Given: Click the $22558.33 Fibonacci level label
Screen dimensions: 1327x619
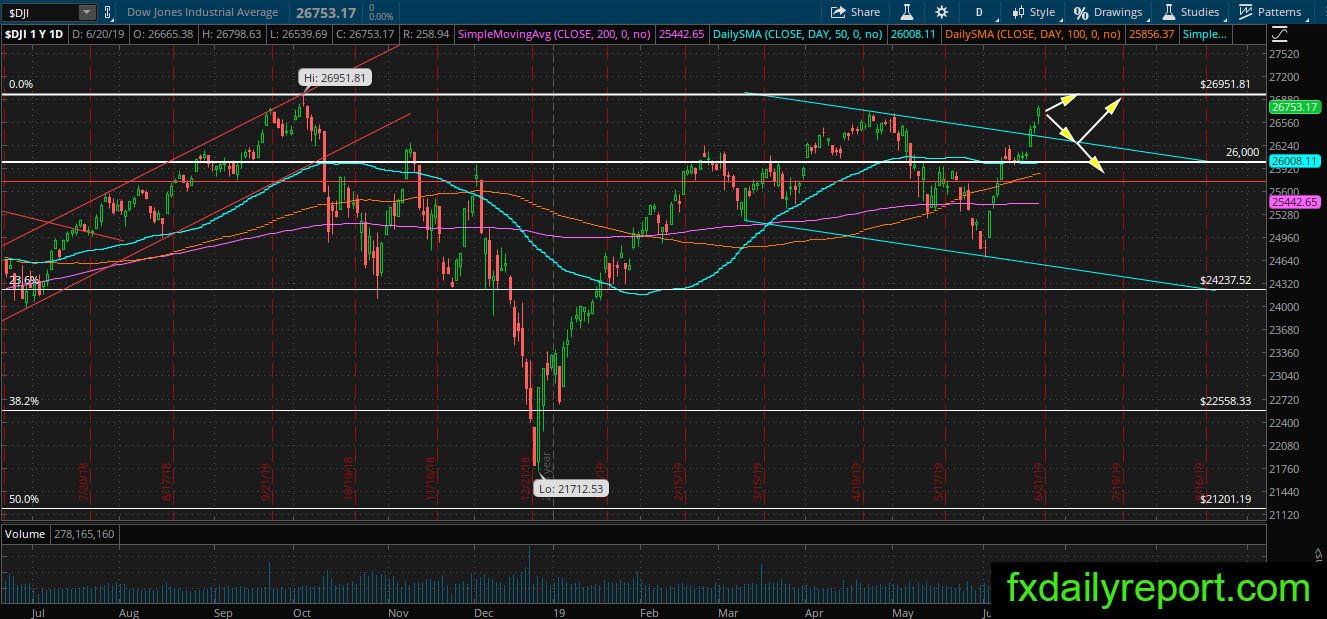Looking at the screenshot, I should (1225, 401).
